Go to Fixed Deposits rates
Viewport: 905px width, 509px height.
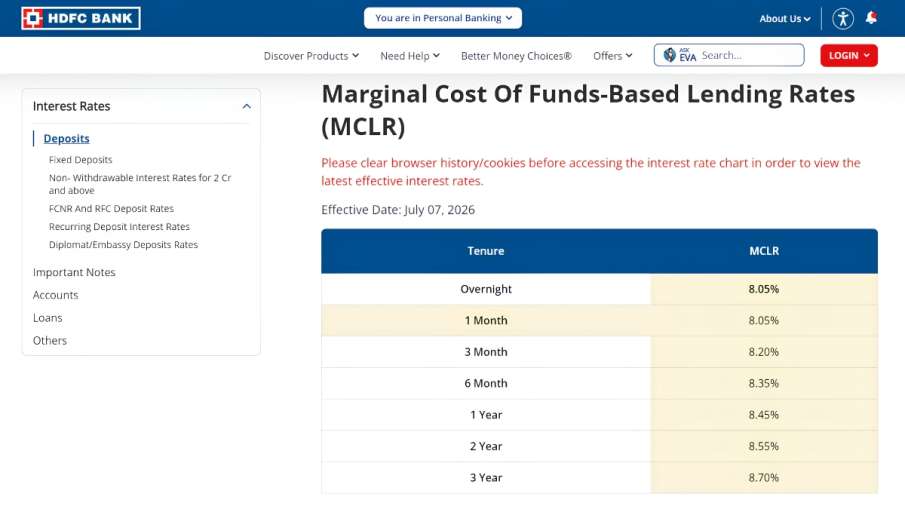tap(80, 160)
